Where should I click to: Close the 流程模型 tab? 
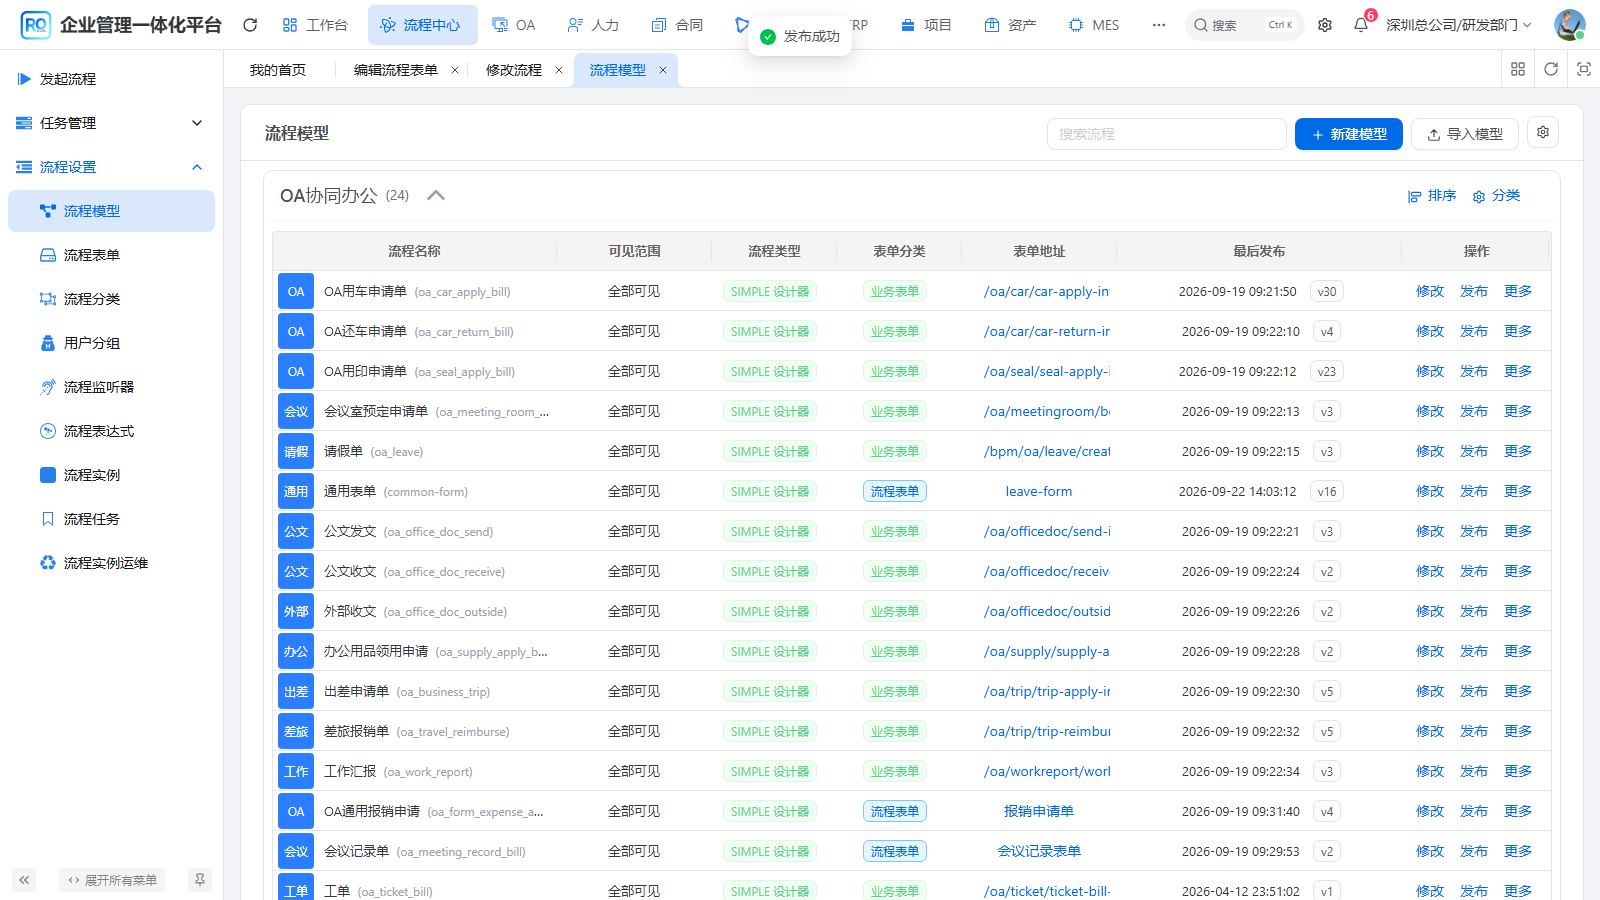pyautogui.click(x=663, y=70)
